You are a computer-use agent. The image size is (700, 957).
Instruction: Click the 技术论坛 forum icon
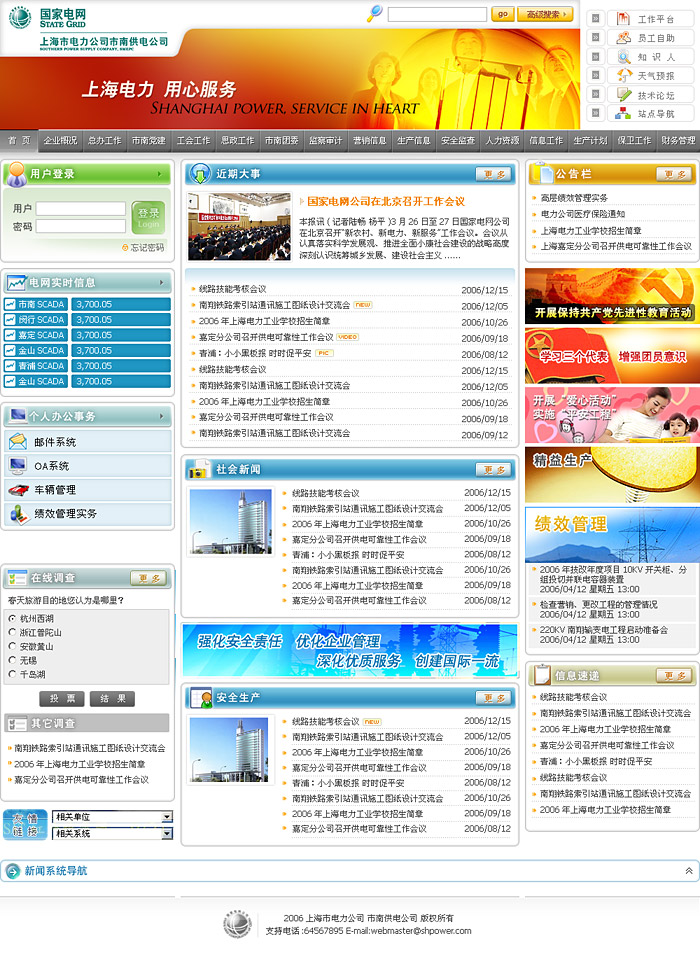tap(623, 95)
